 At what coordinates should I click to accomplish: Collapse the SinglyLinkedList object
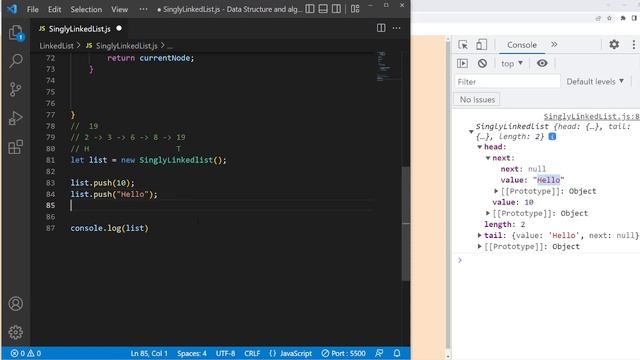[471, 131]
